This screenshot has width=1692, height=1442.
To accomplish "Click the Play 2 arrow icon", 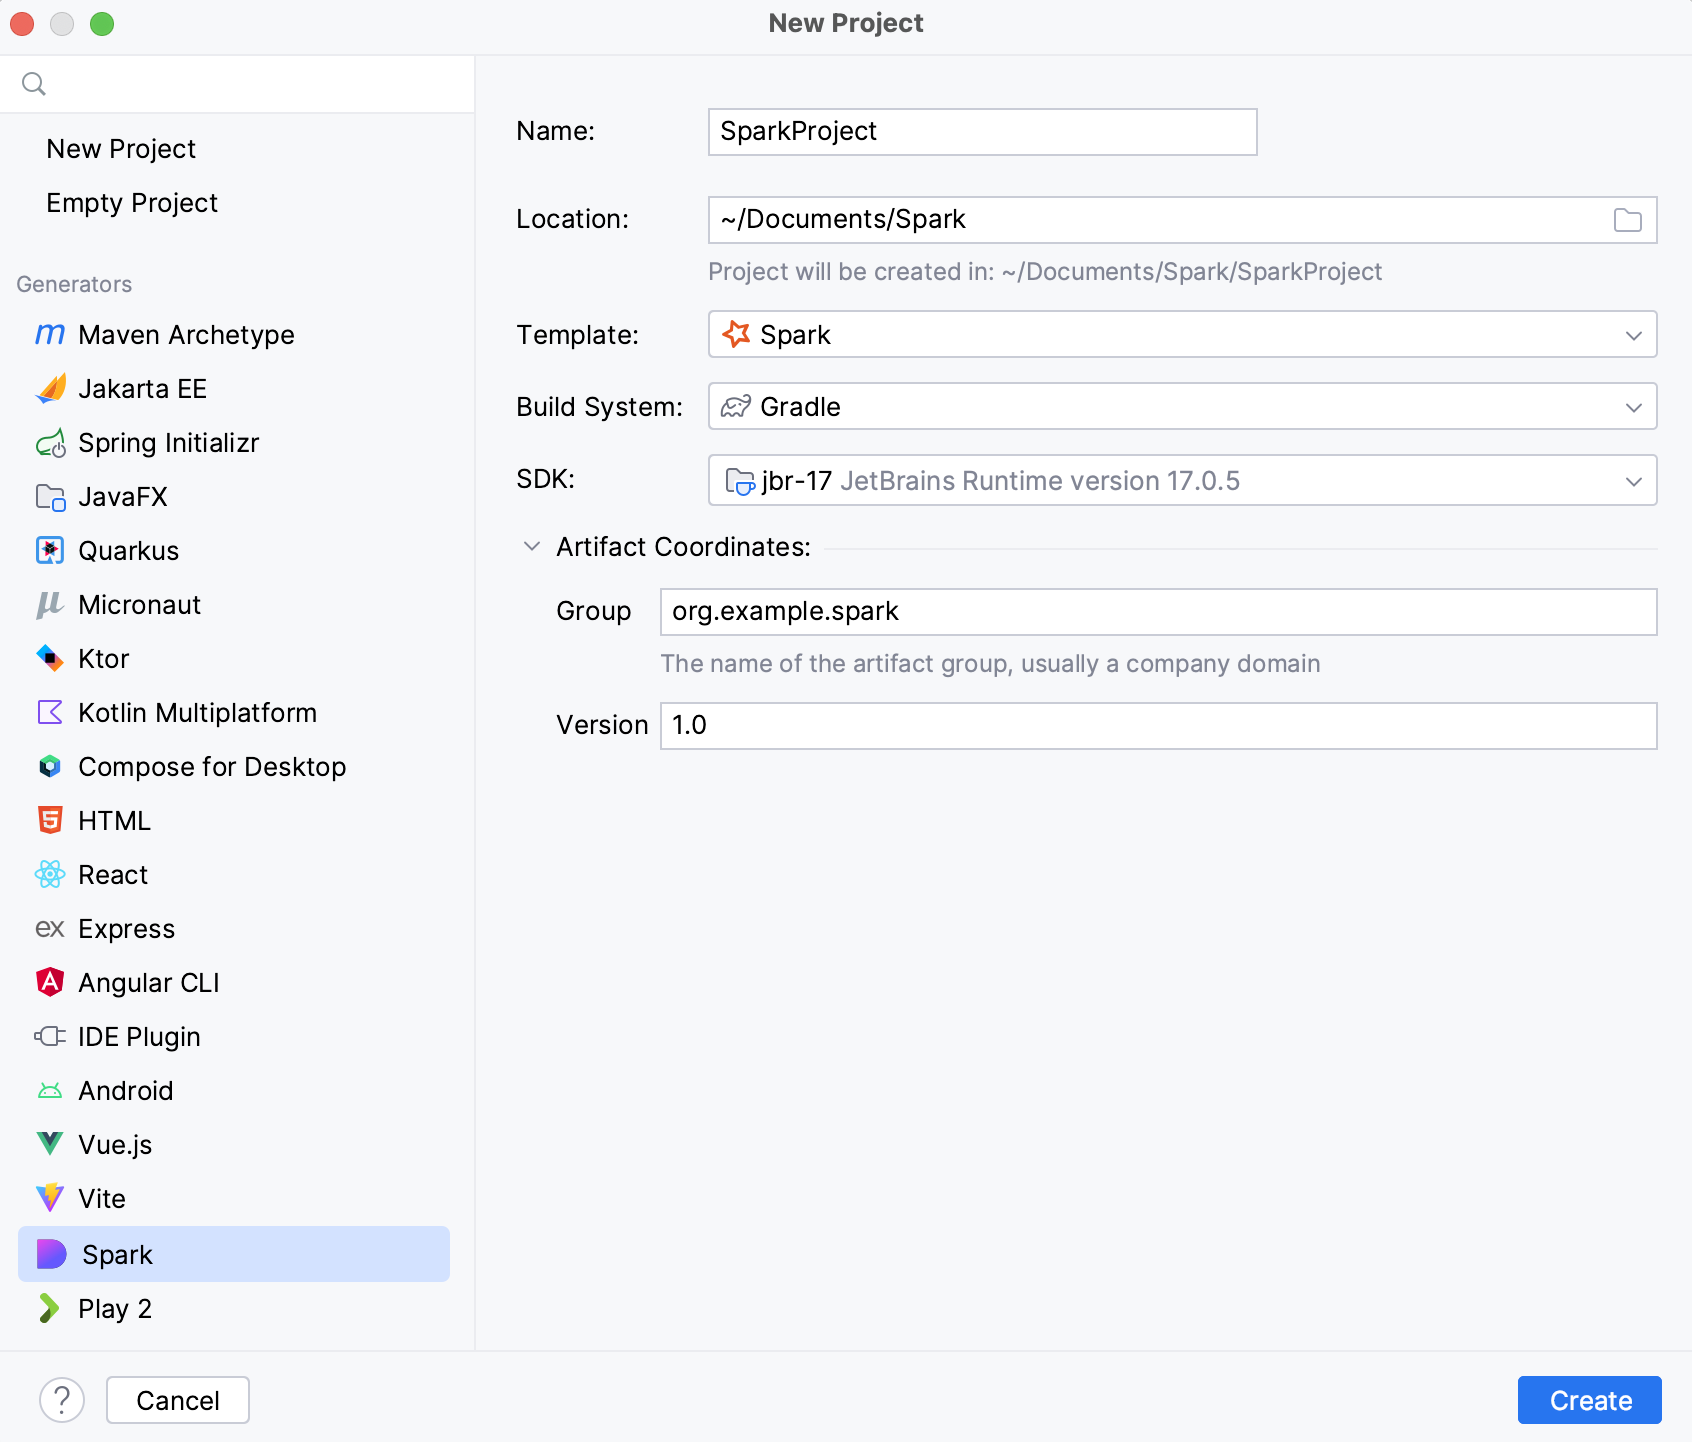I will click(x=50, y=1308).
